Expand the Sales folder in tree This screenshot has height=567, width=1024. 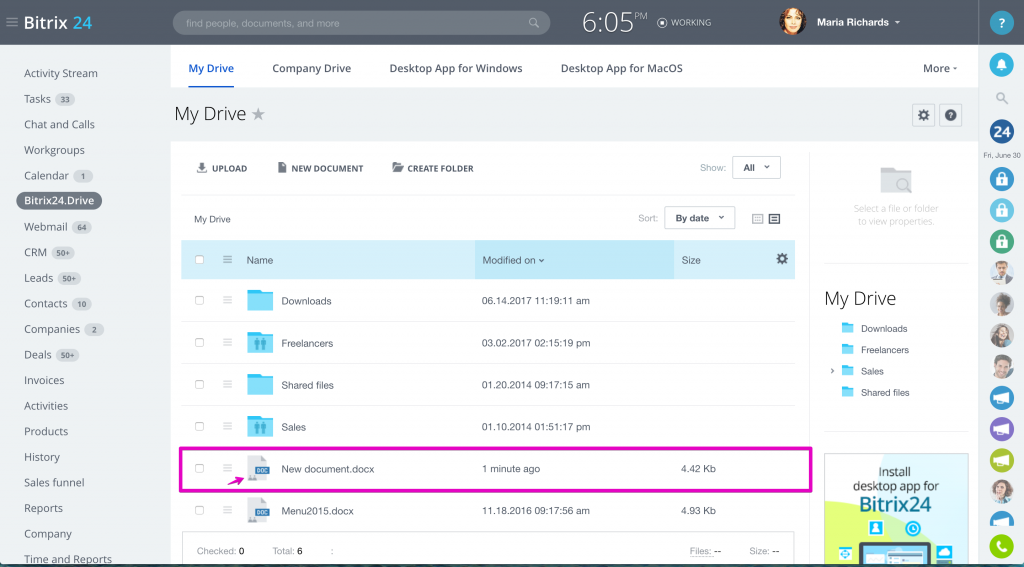(x=832, y=371)
